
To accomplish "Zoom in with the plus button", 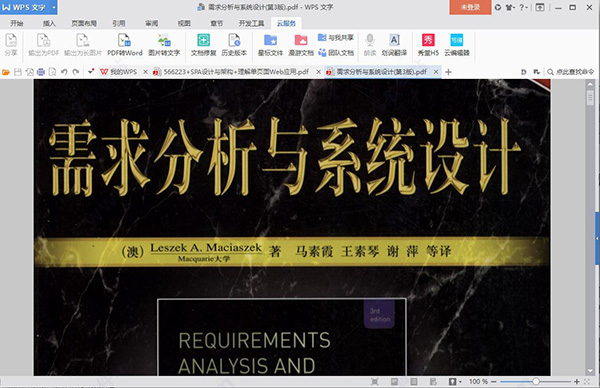I will pyautogui.click(x=577, y=381).
